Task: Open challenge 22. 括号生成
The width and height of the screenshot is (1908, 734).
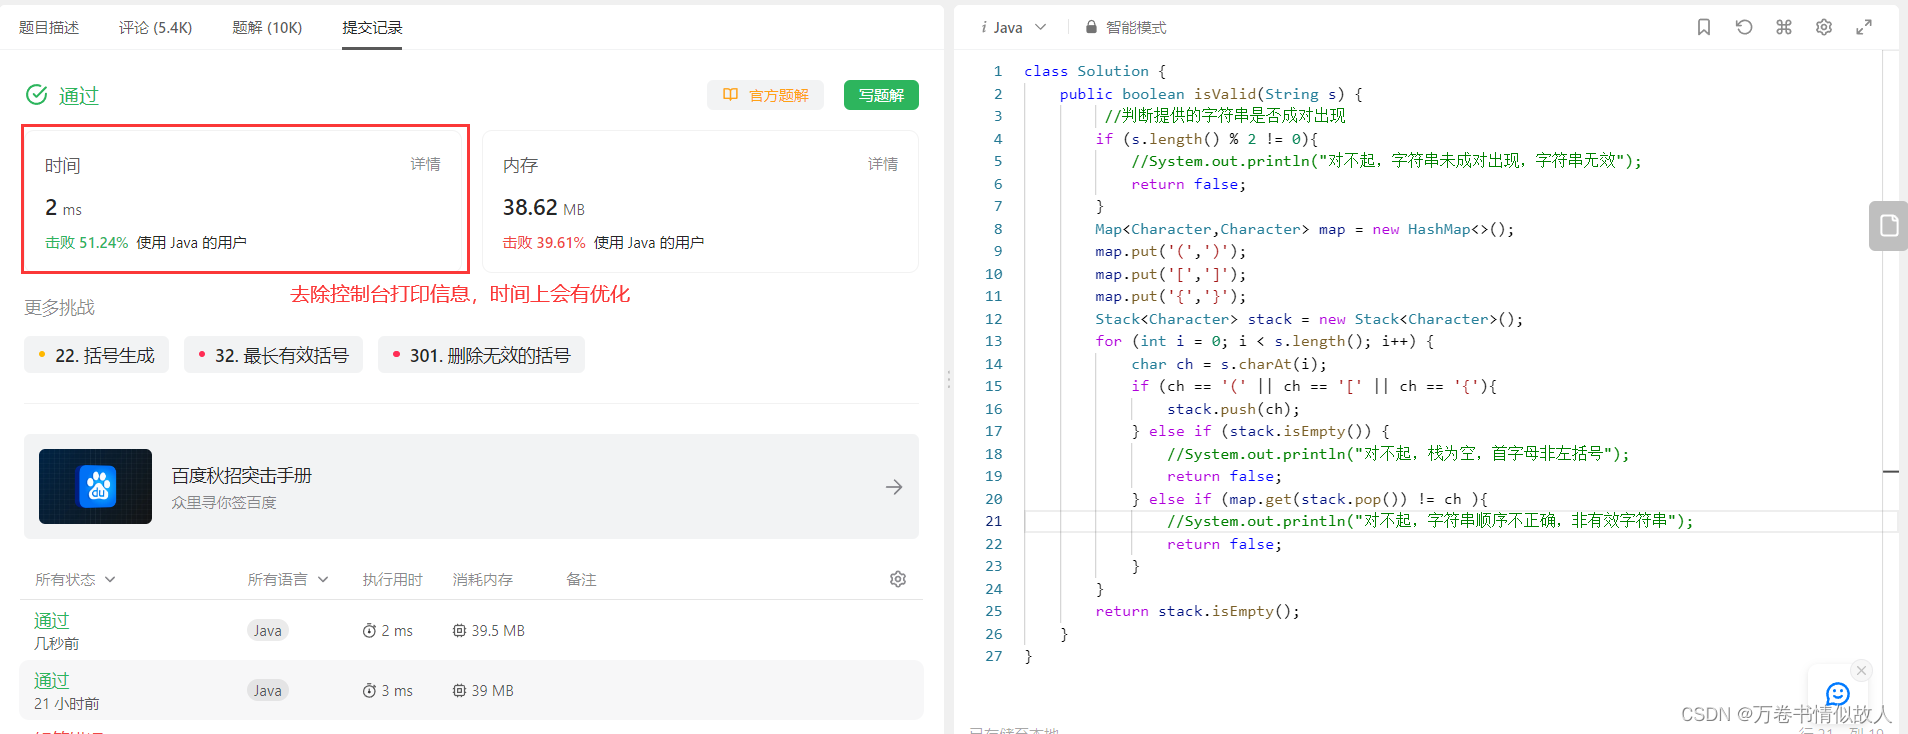Action: (x=96, y=355)
